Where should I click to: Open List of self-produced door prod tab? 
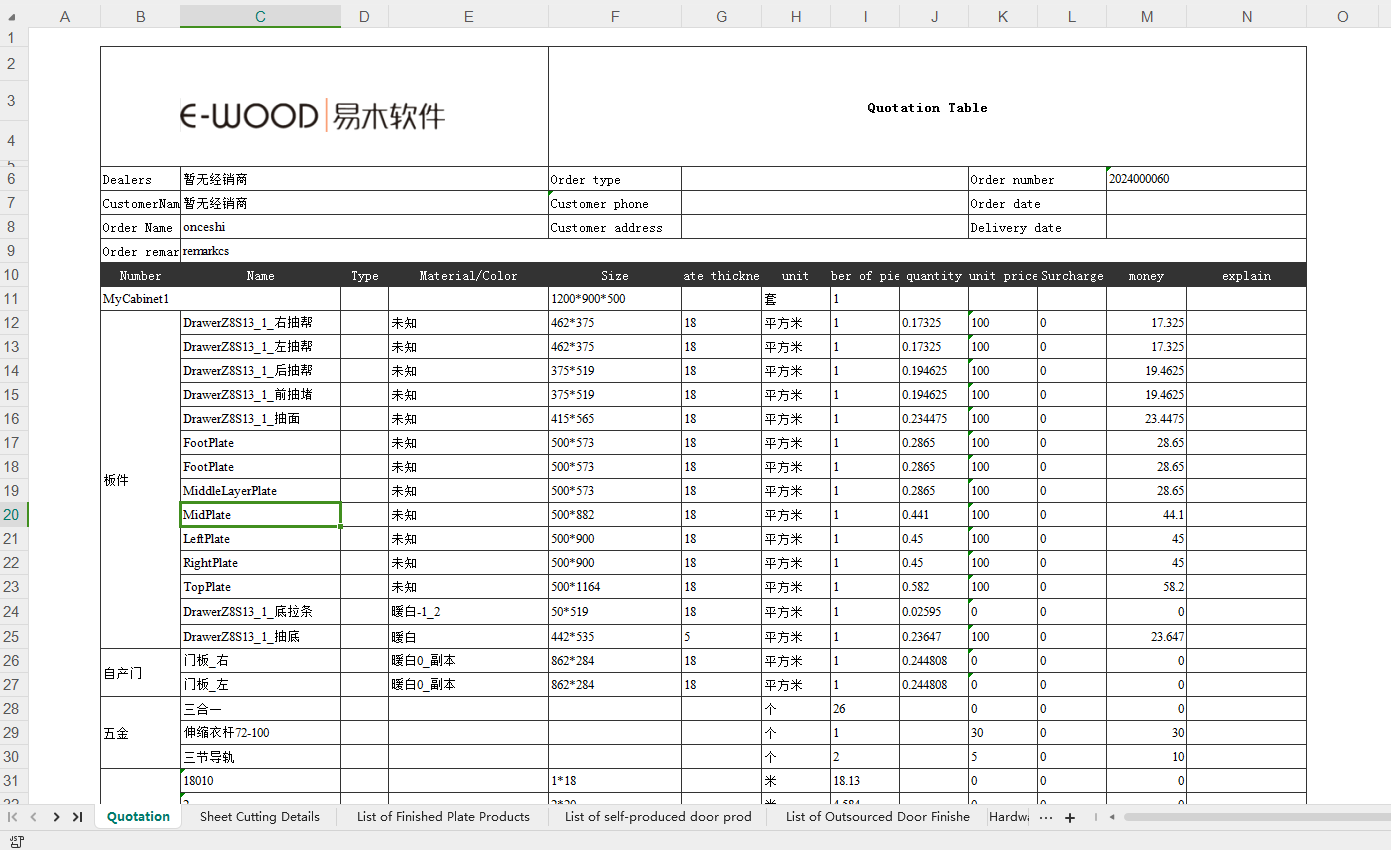point(658,817)
